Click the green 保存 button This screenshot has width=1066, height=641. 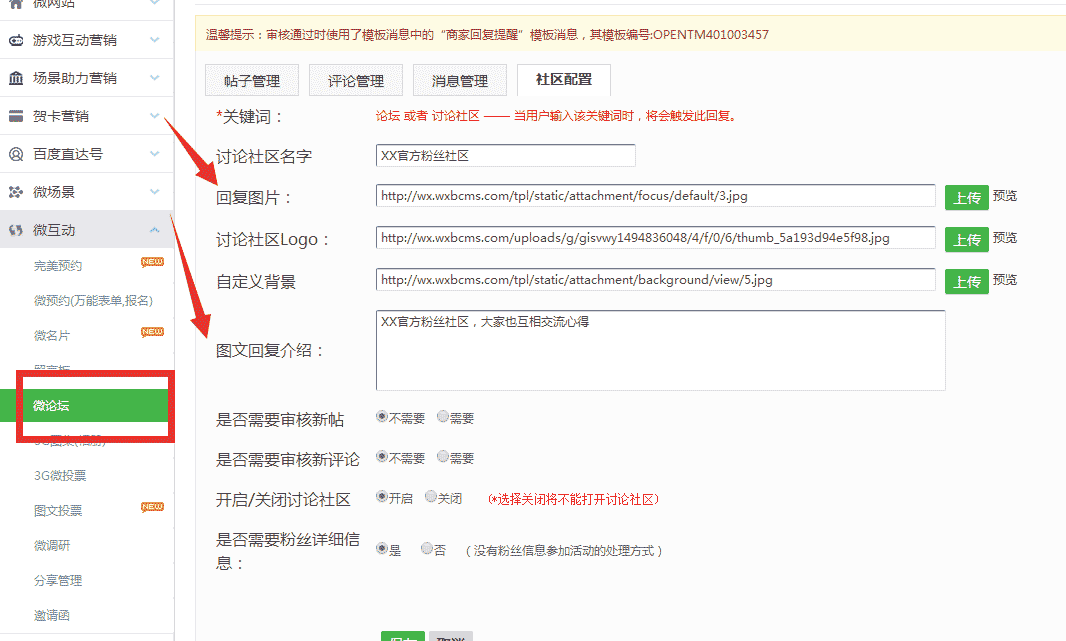click(x=402, y=637)
